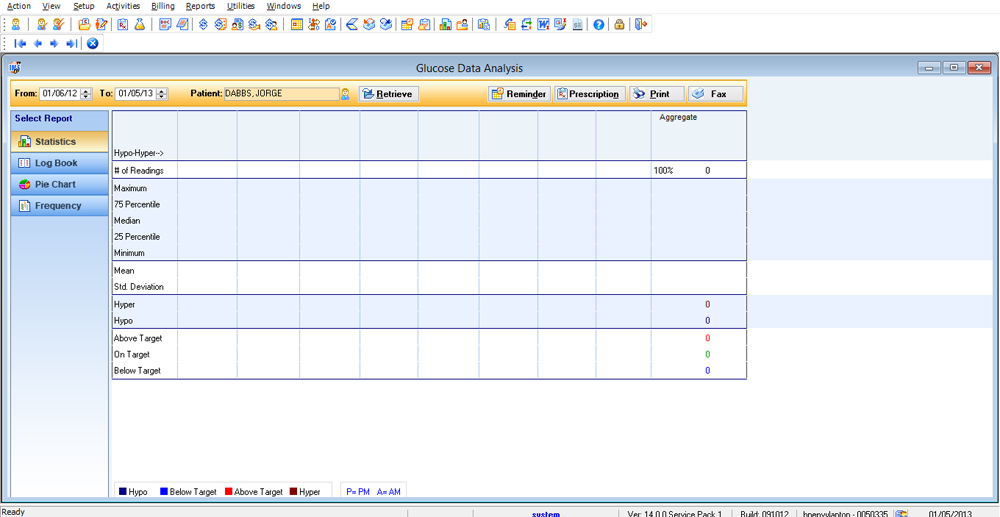Image resolution: width=1000 pixels, height=517 pixels.
Task: Open the Help menu
Action: [x=321, y=6]
